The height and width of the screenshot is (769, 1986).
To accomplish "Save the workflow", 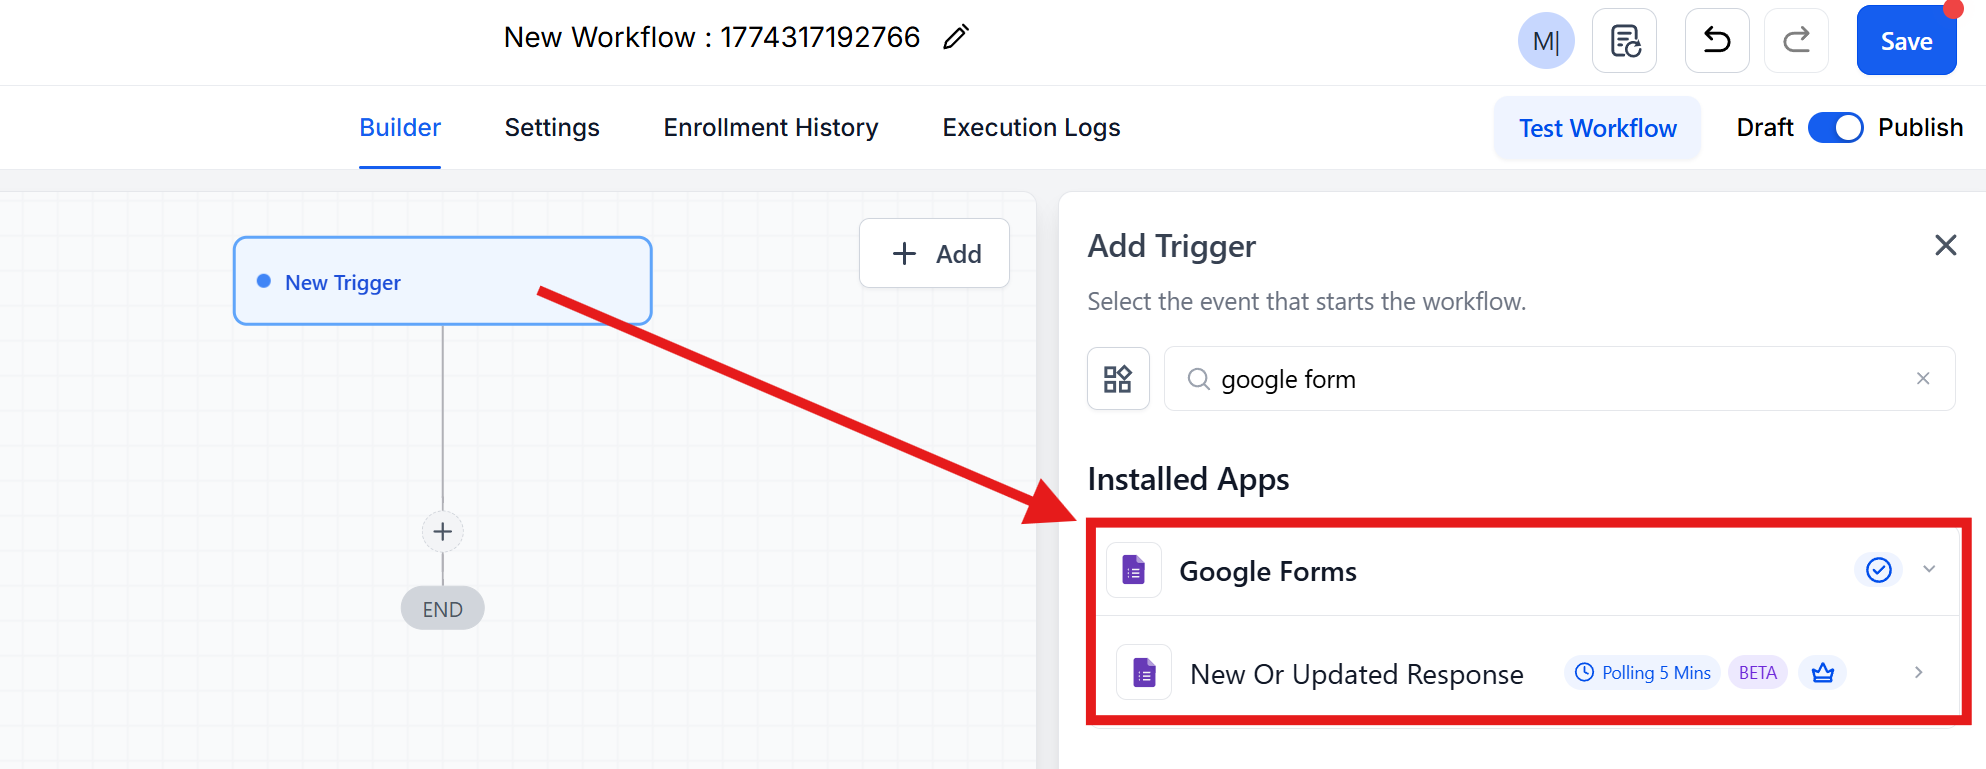I will coord(1906,41).
